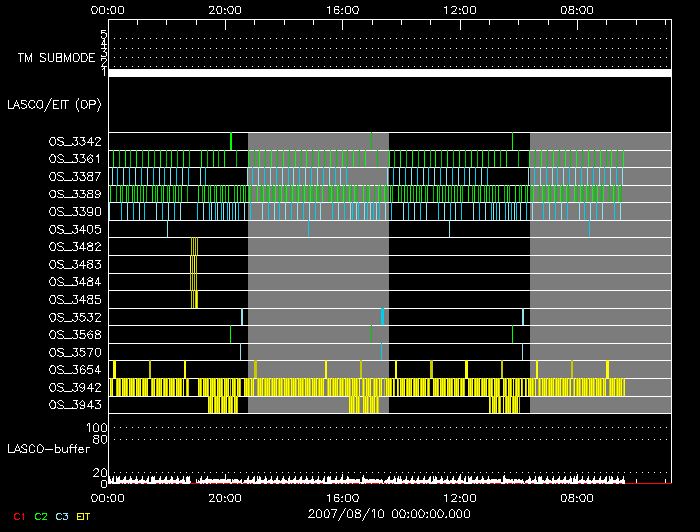Image resolution: width=700 pixels, height=532 pixels.
Task: Click the gray marker in OS_3482 row
Action: click(194, 247)
